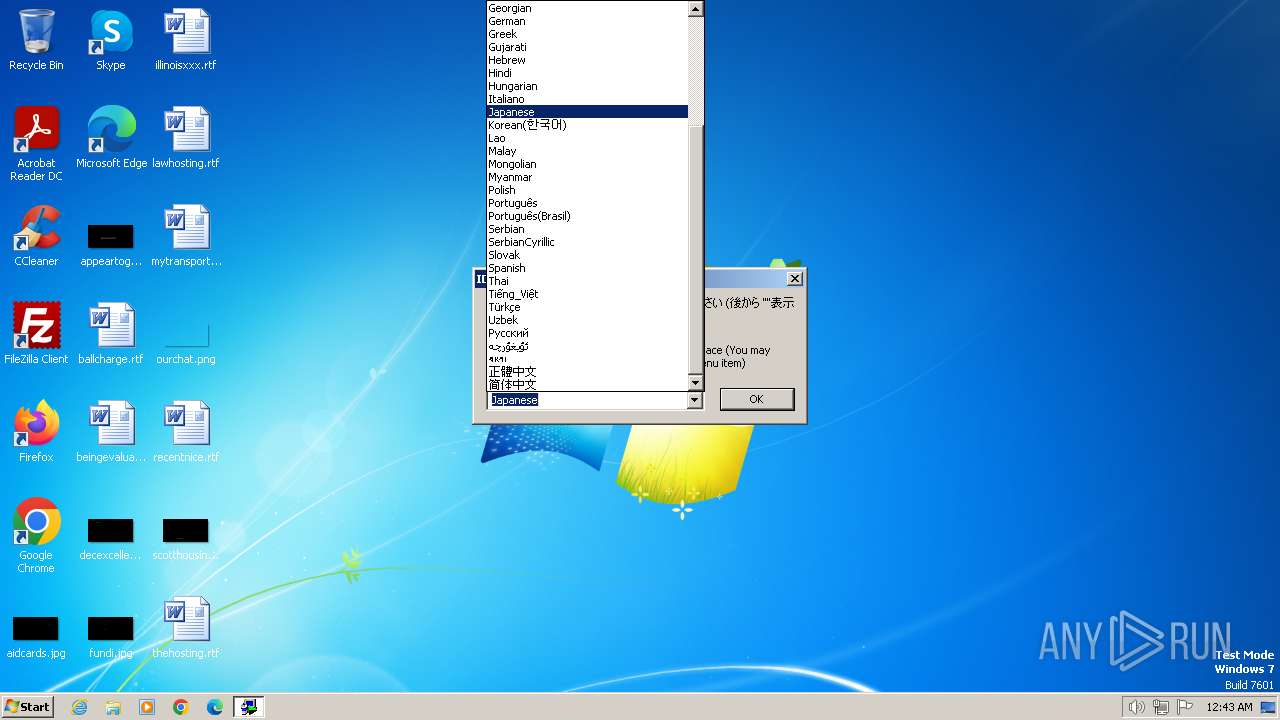Launch the Microsoft Edge desktop shortcut
1280x720 pixels.
click(x=111, y=138)
